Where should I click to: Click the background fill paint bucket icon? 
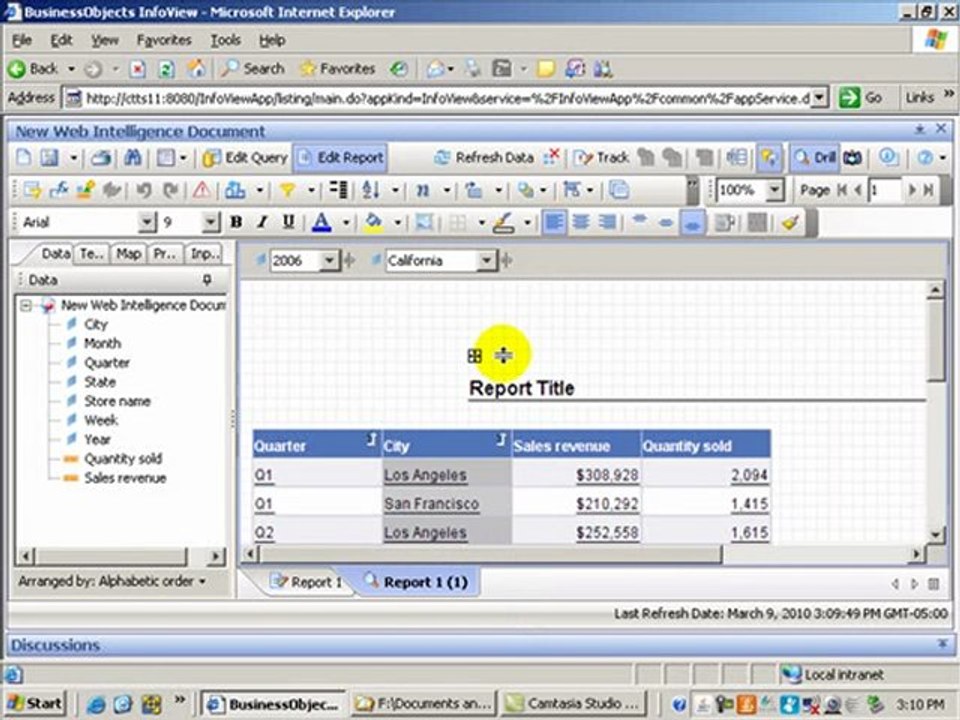pos(373,222)
